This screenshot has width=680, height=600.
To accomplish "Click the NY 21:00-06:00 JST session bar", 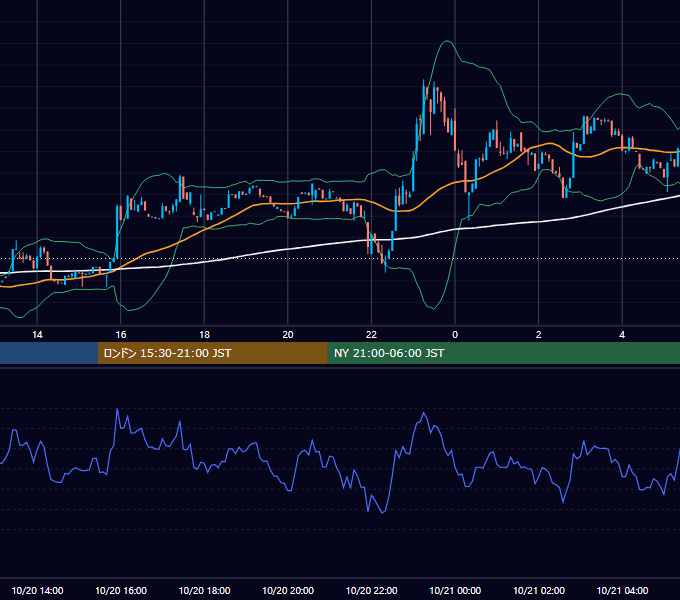I will (503, 353).
